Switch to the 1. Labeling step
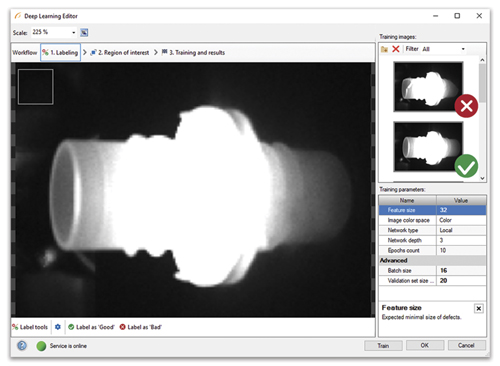The height and width of the screenshot is (366, 500). tap(60, 52)
